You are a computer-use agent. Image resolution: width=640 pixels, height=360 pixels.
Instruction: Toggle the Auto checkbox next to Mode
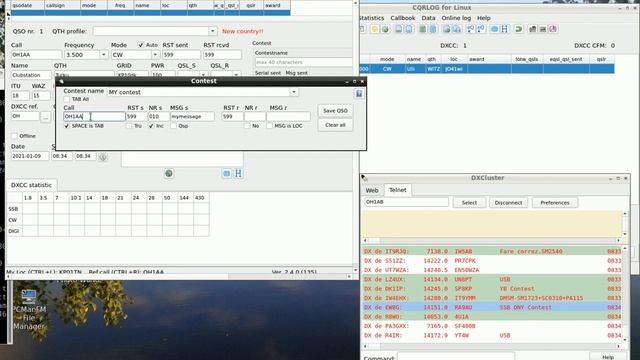[141, 45]
